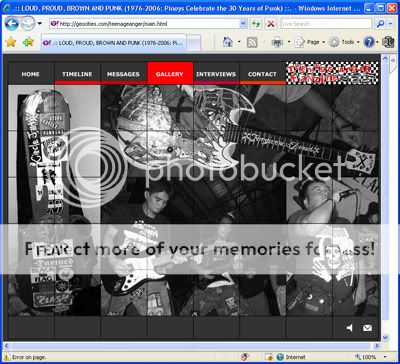Select the TIMELINE navigation tab
The image size is (400, 364).
coord(77,74)
